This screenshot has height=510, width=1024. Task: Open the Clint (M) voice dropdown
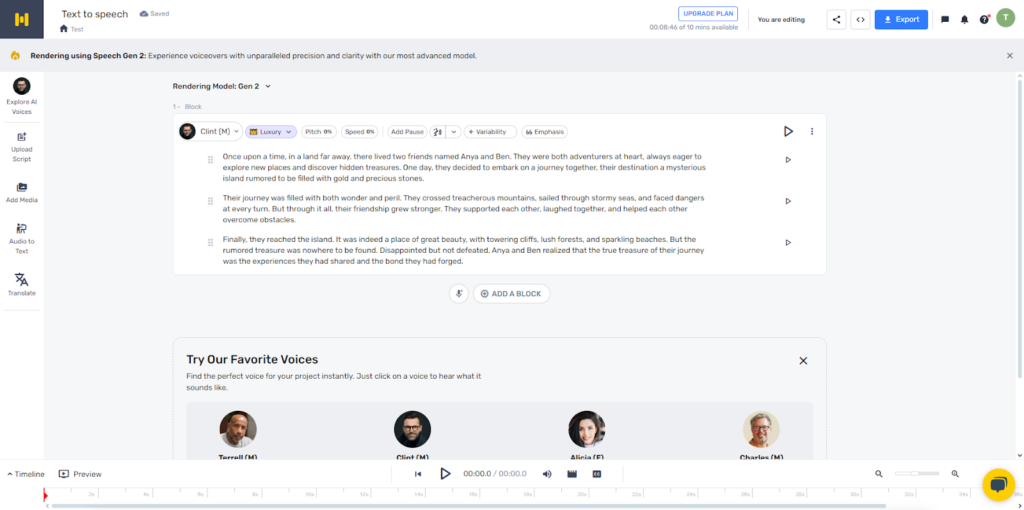[x=210, y=132]
